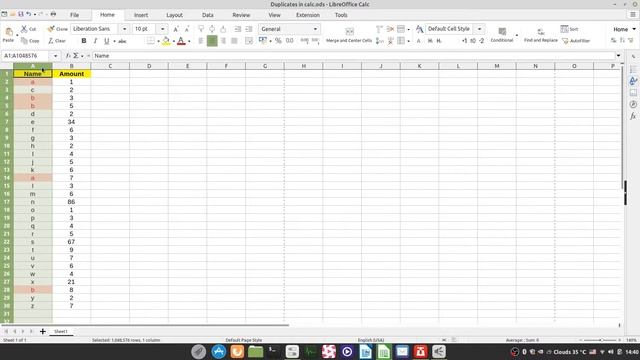Open the font name dropdown arrow
Image resolution: width=640 pixels, height=360 pixels.
(x=124, y=29)
